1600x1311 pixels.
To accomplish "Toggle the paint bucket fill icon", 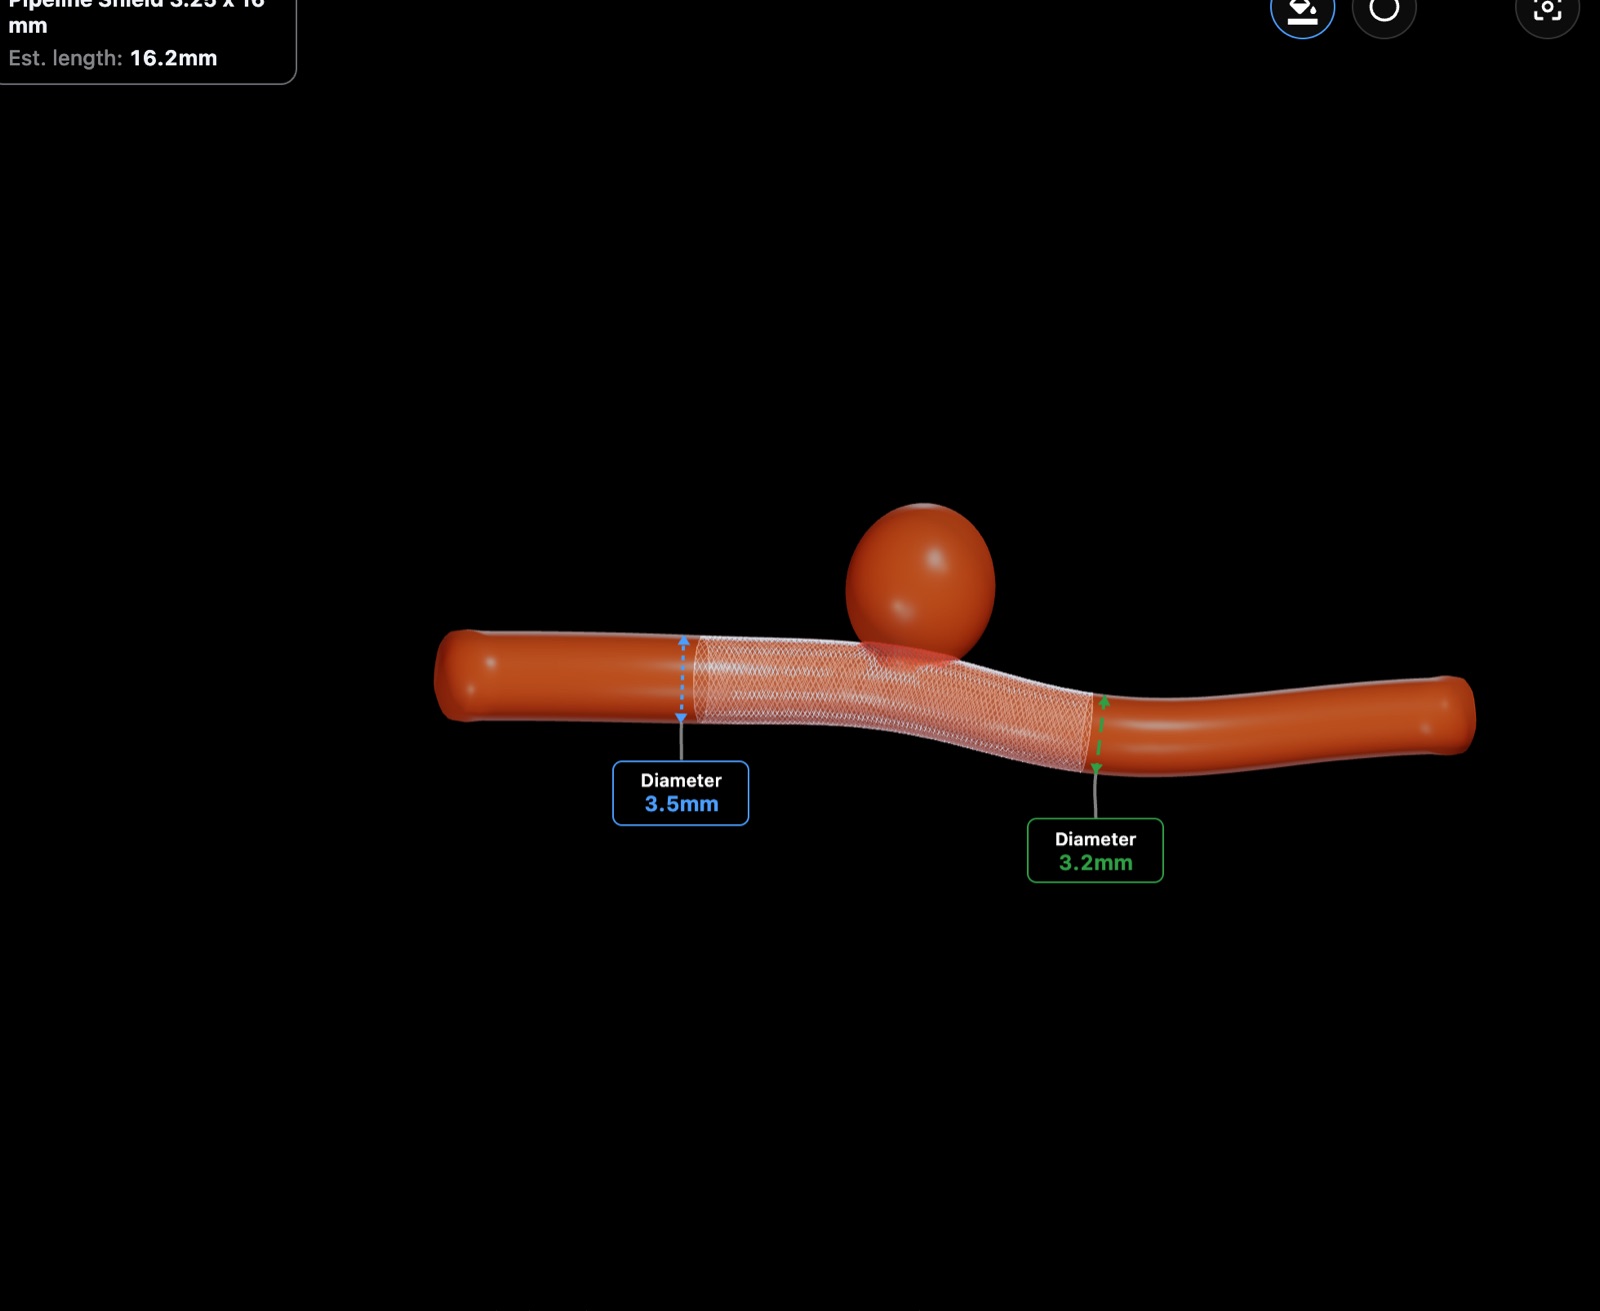I will 1302,10.
